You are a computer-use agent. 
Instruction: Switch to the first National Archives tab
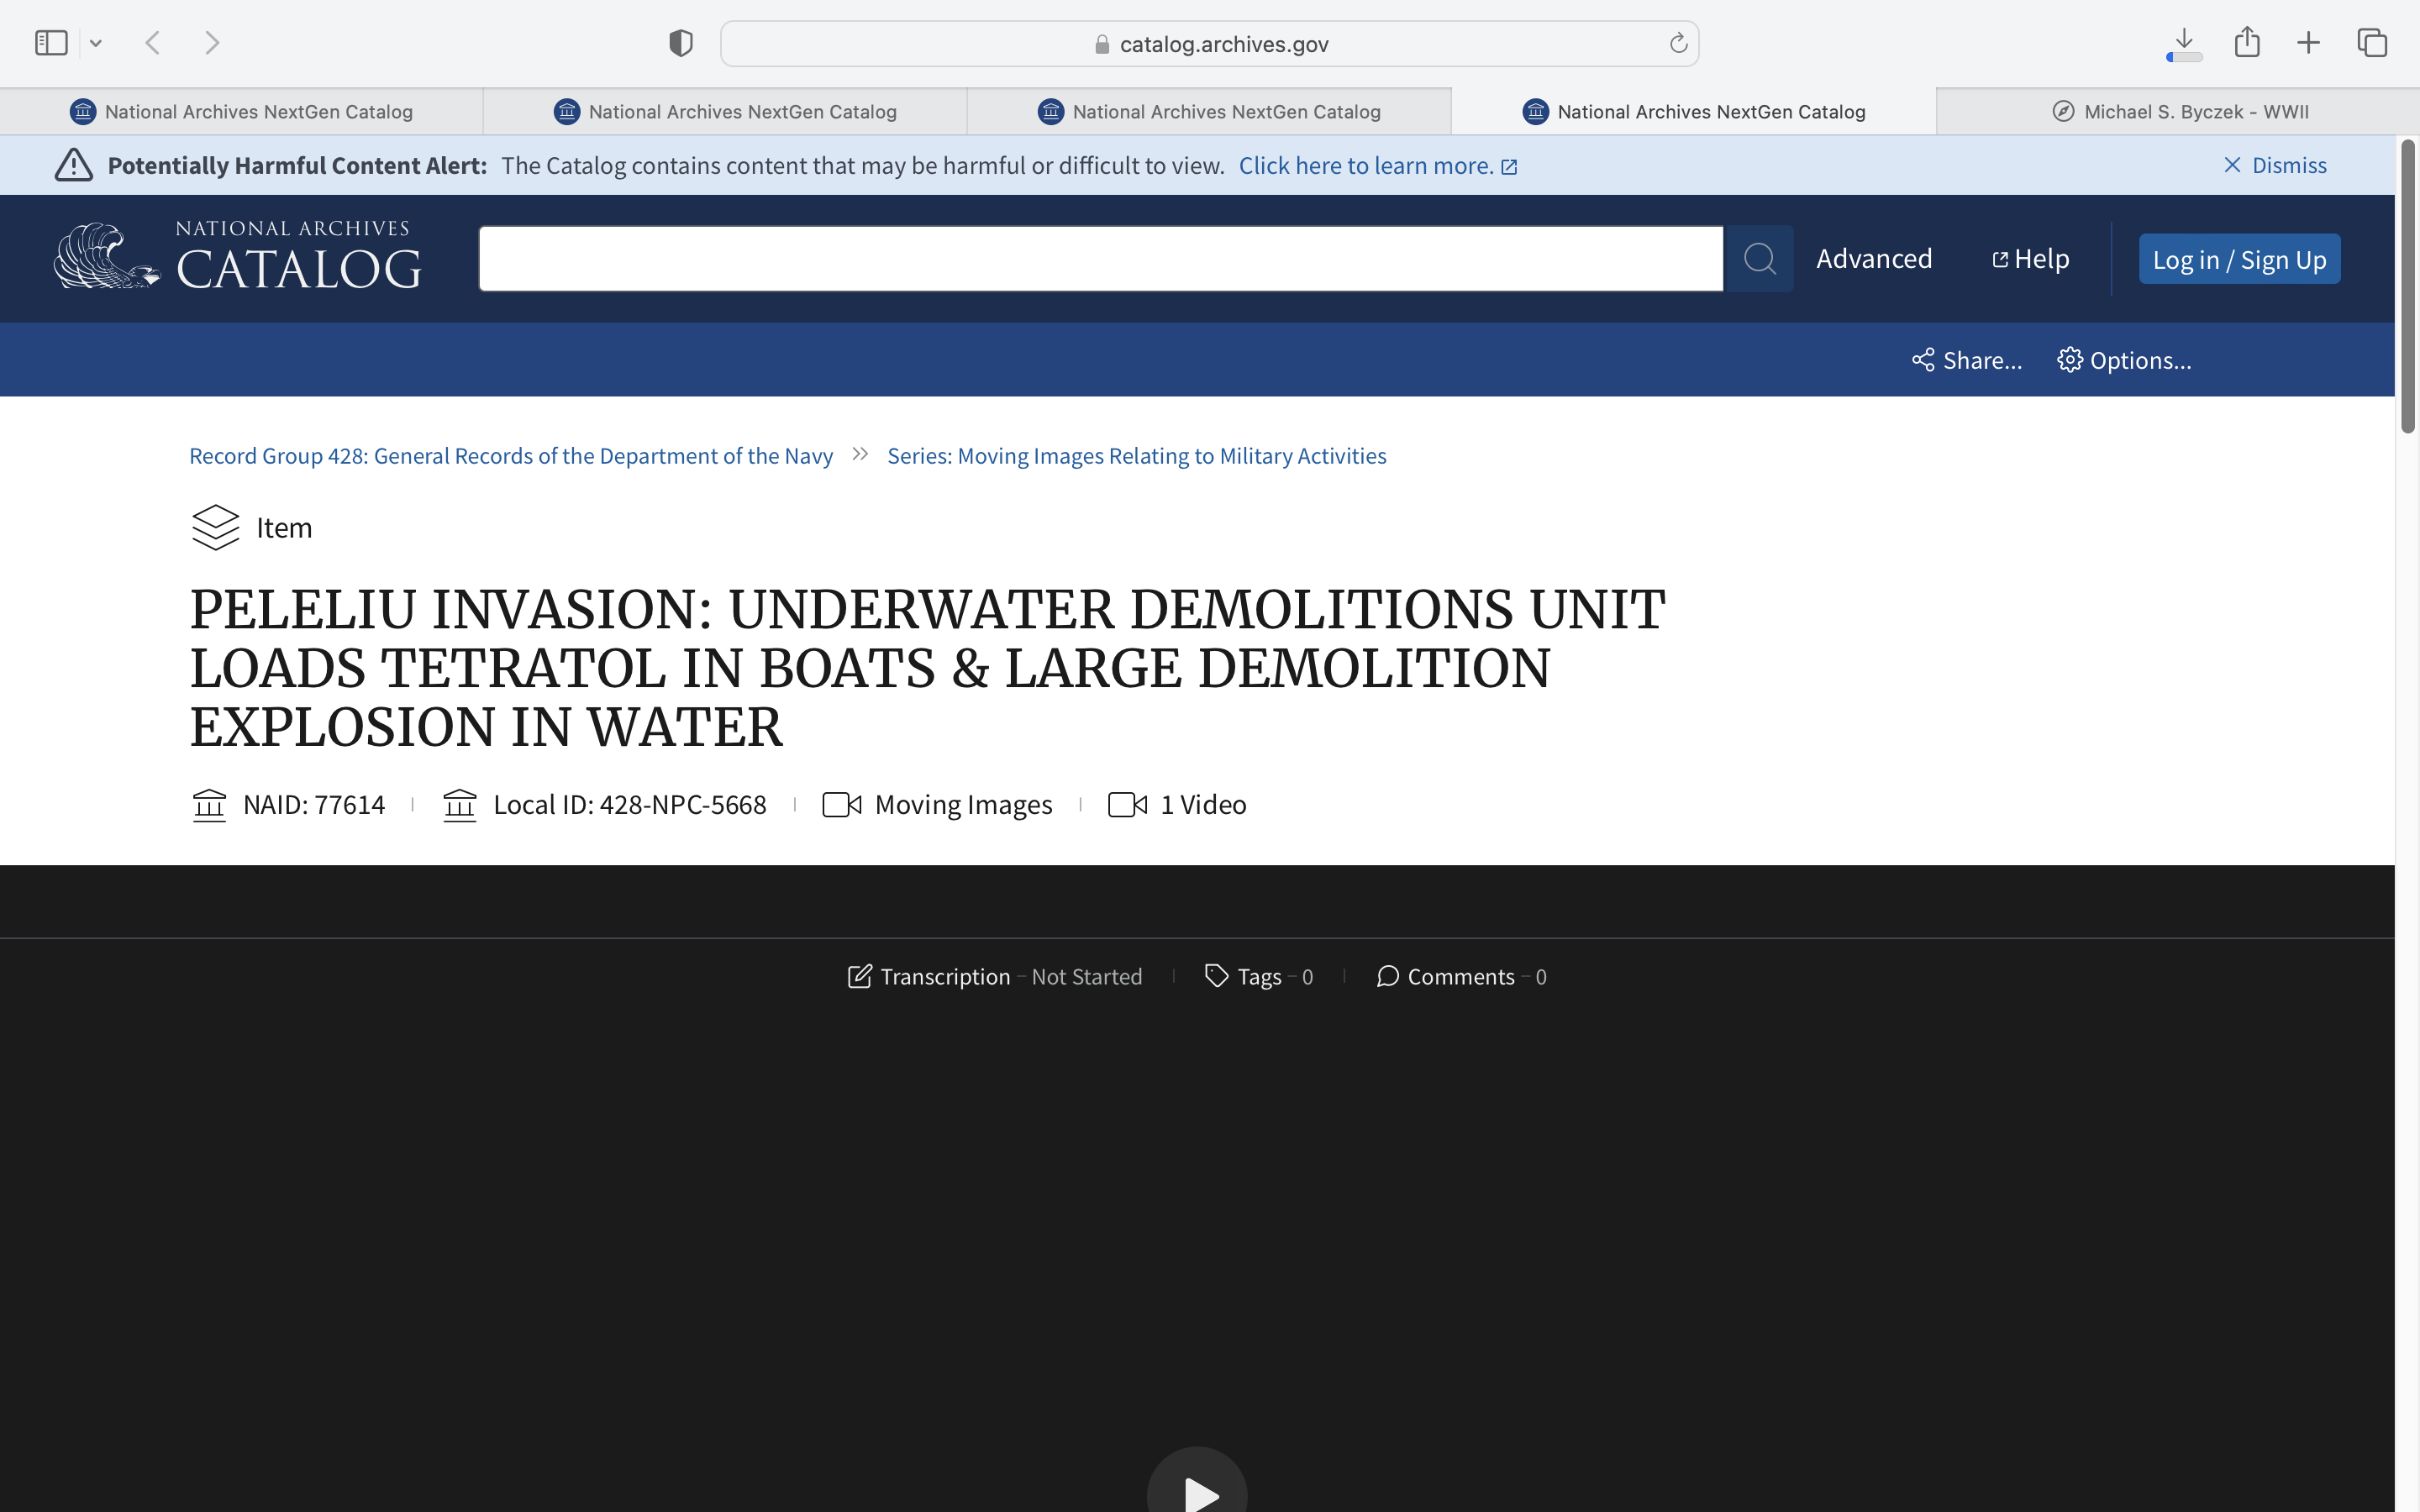tap(241, 112)
